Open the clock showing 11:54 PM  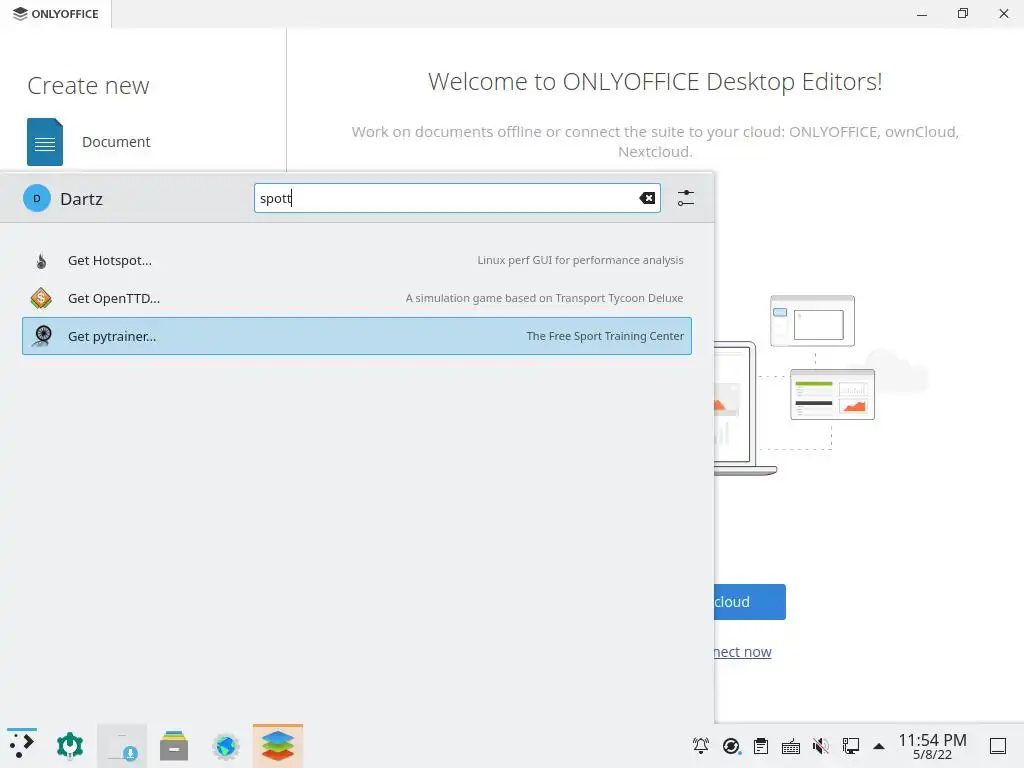click(x=932, y=746)
